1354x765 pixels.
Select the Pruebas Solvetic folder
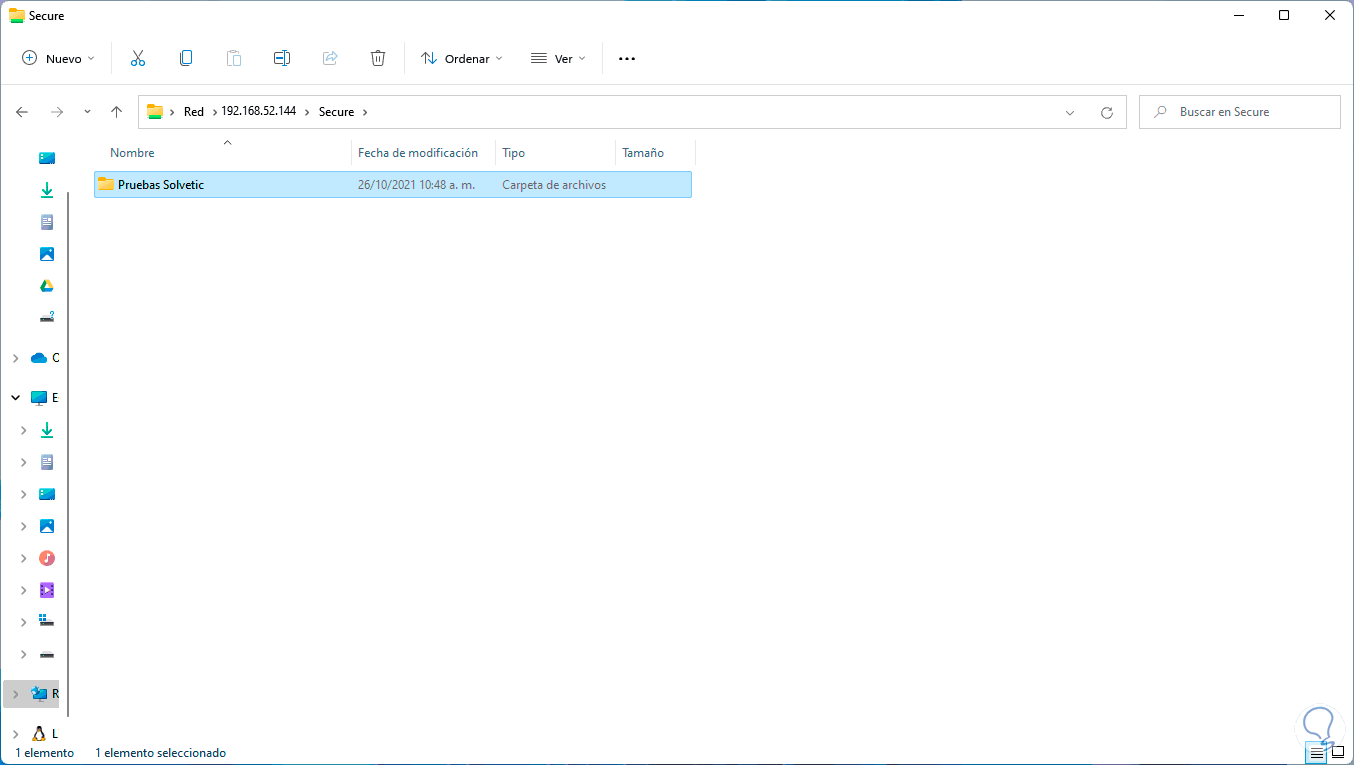click(x=393, y=184)
